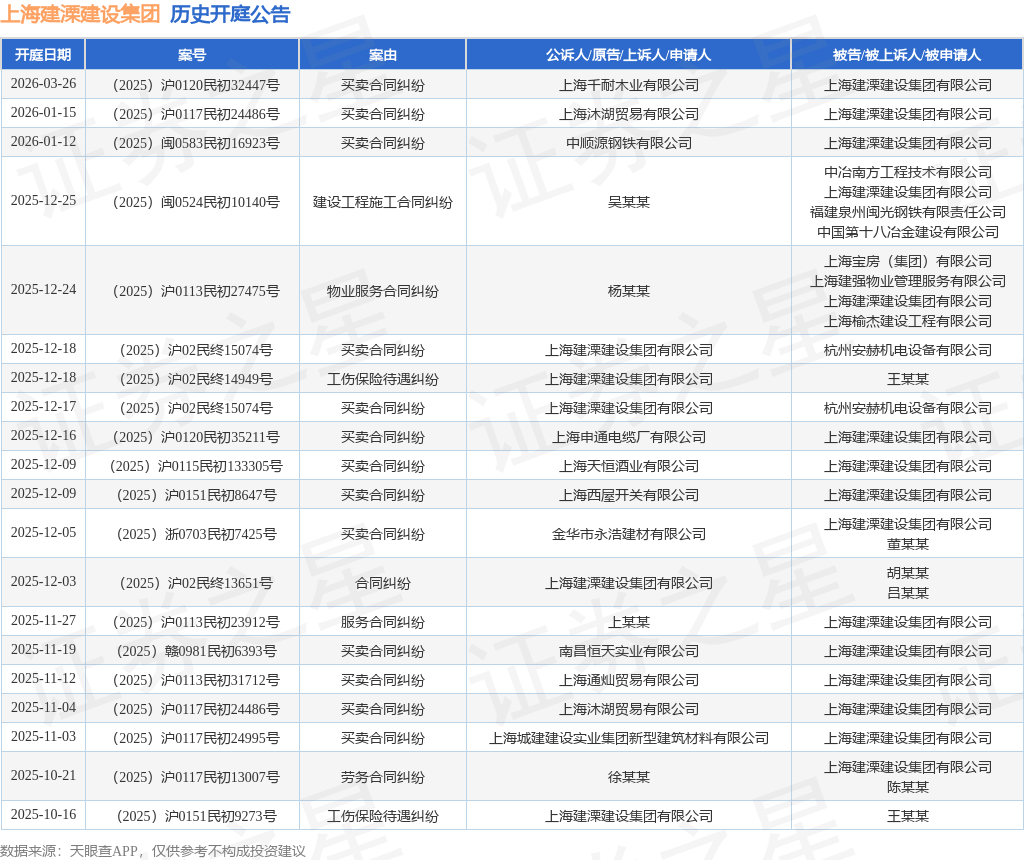Viewport: 1024px width, 860px height.
Task: Click the heading 历史开庭公告
Action: tap(230, 14)
